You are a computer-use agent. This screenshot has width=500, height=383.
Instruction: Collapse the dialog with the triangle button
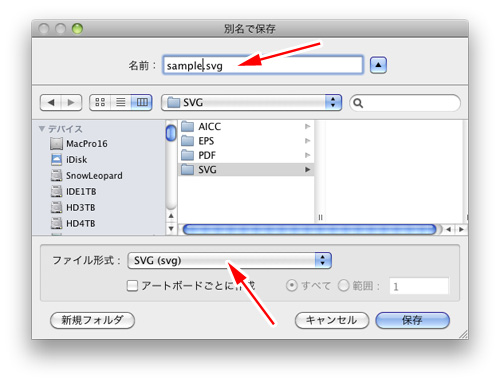coord(378,65)
